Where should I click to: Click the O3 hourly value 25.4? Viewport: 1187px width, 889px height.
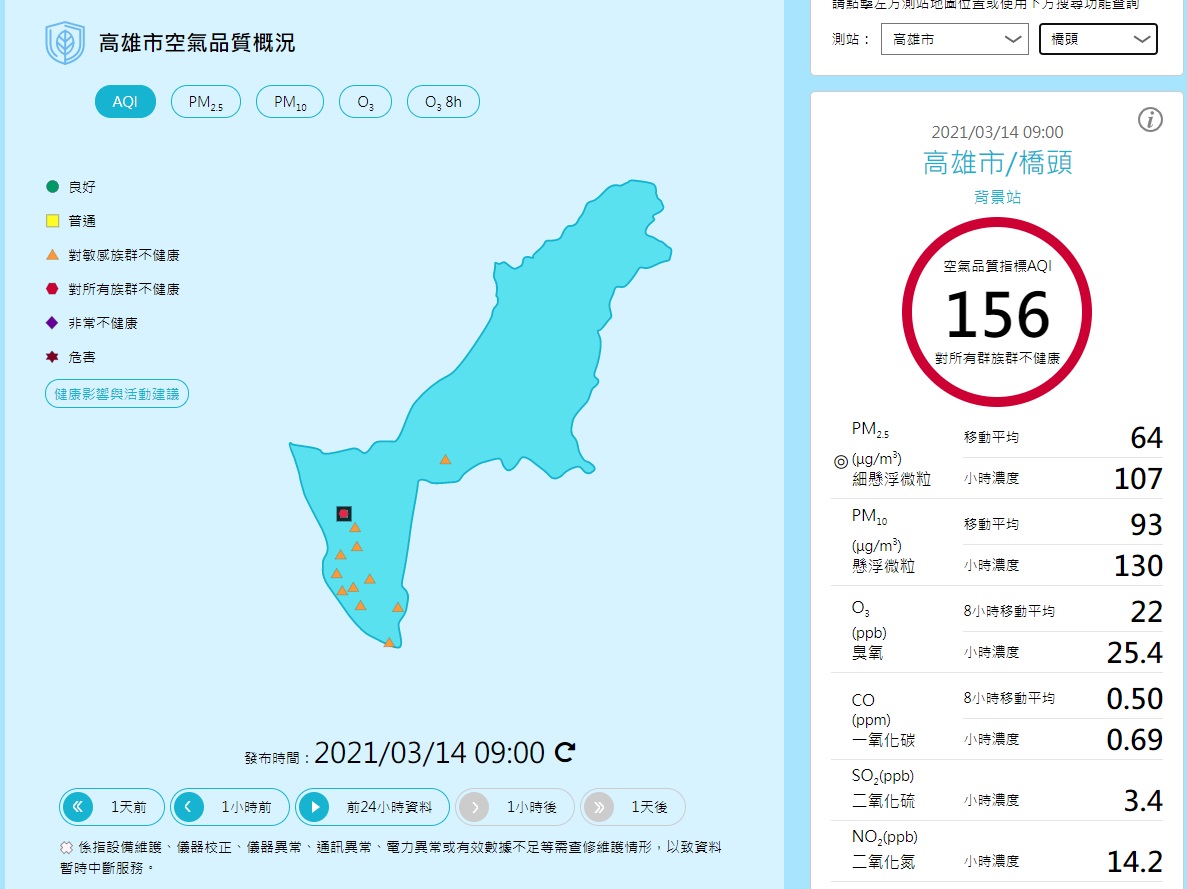tap(1134, 653)
